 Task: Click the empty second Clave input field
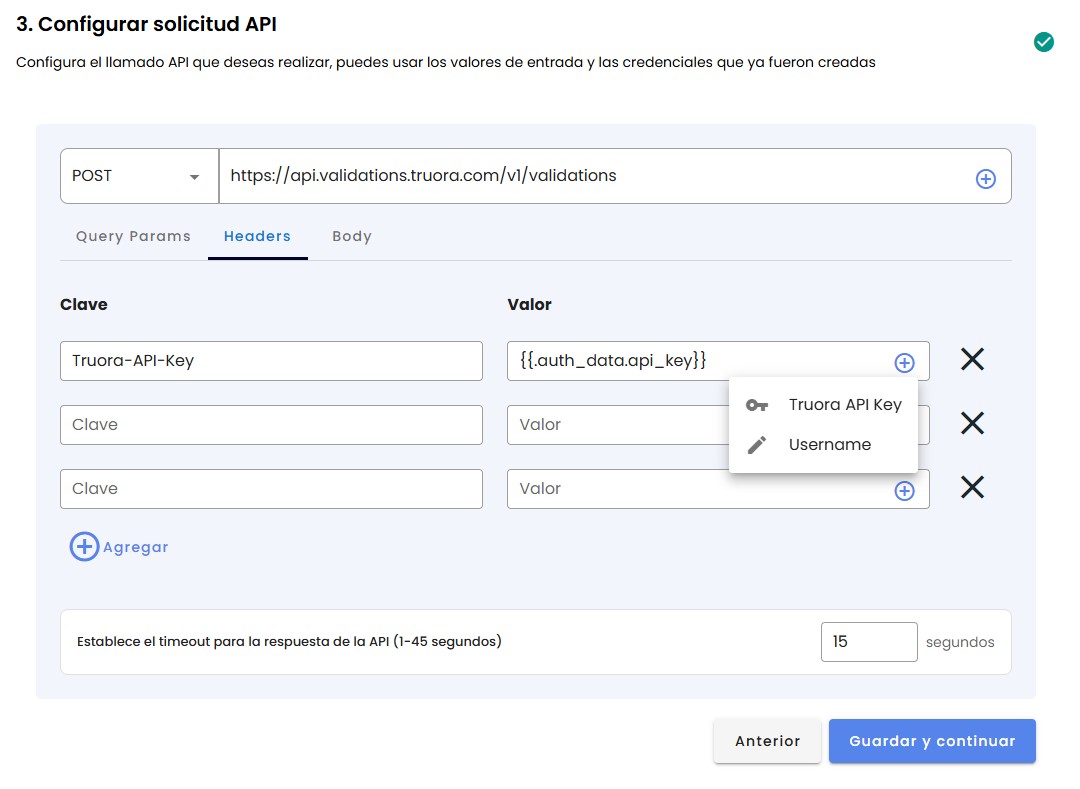tap(271, 424)
